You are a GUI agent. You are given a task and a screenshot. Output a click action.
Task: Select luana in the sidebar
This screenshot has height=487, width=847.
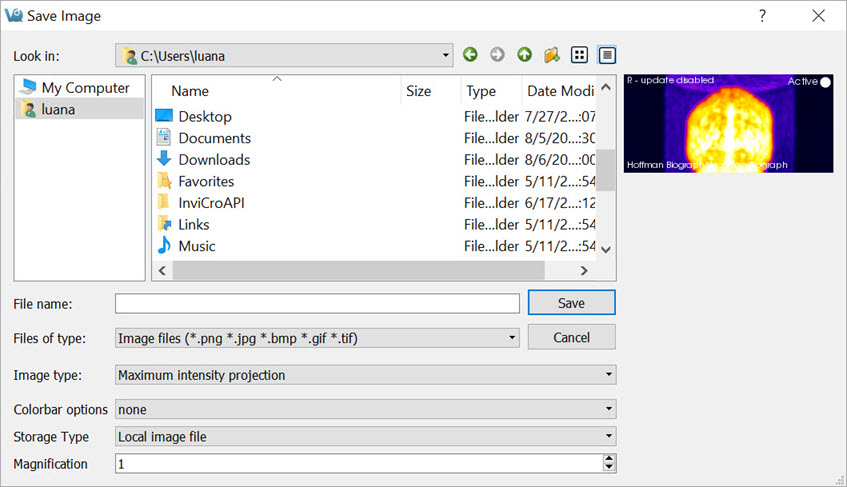pyautogui.click(x=80, y=109)
